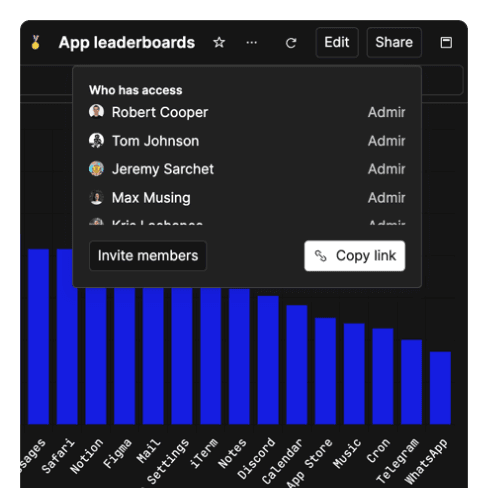Click the Edit button
Screen dimensions: 488x488
click(337, 42)
